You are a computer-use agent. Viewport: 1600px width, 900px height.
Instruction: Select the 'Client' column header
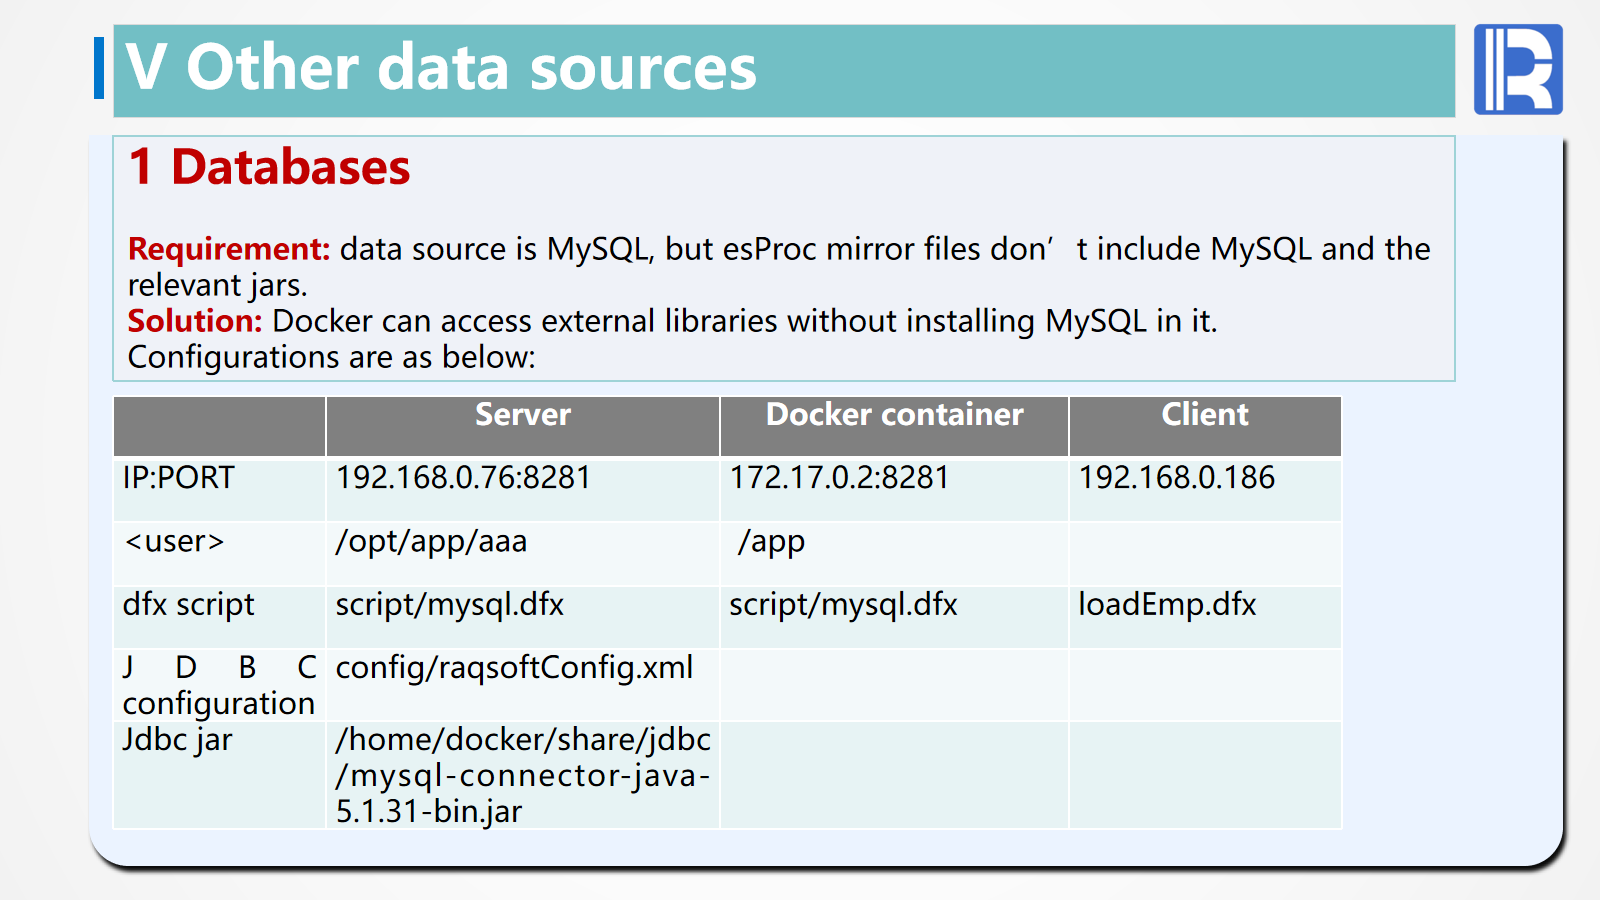click(x=1204, y=415)
